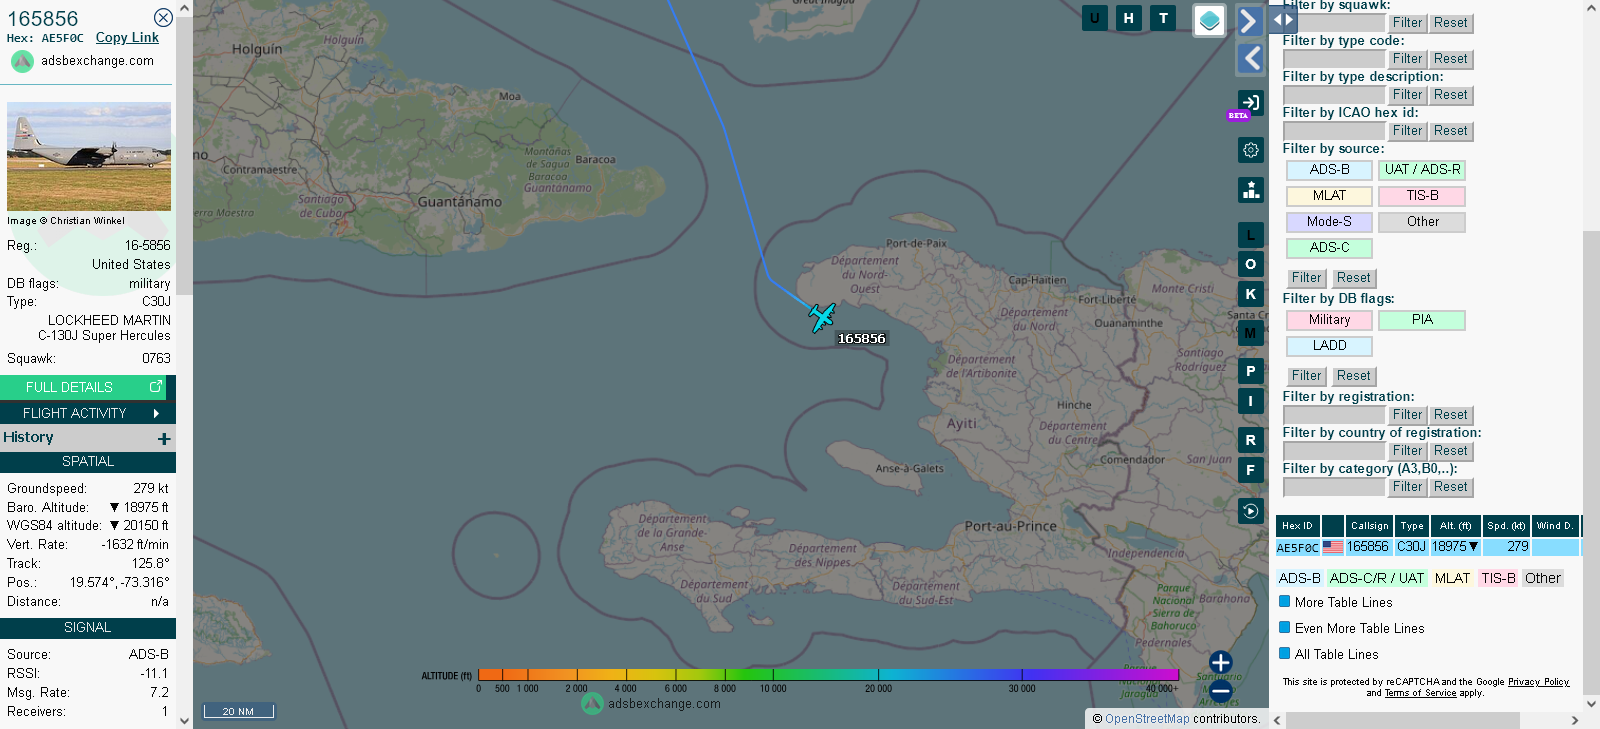1600x729 pixels.
Task: Toggle the Other source filter
Action: (x=1422, y=222)
